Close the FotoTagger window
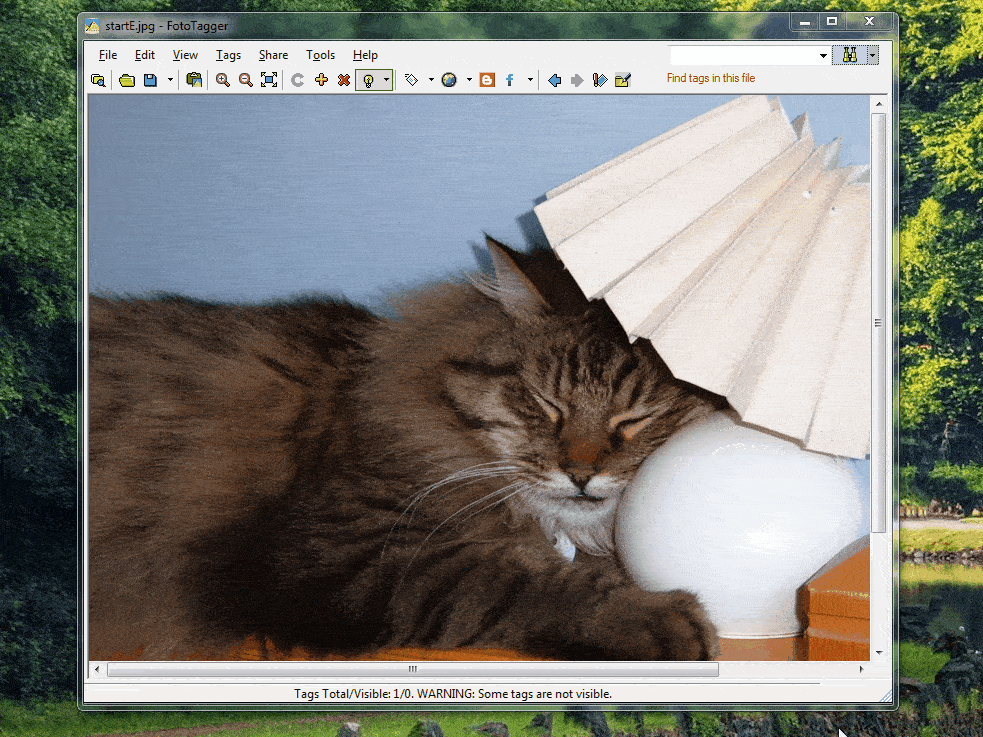983x737 pixels. click(869, 22)
